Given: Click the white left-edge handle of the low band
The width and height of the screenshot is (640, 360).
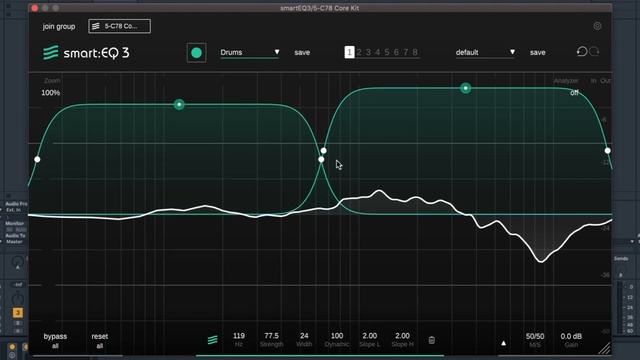Looking at the screenshot, I should (37, 159).
